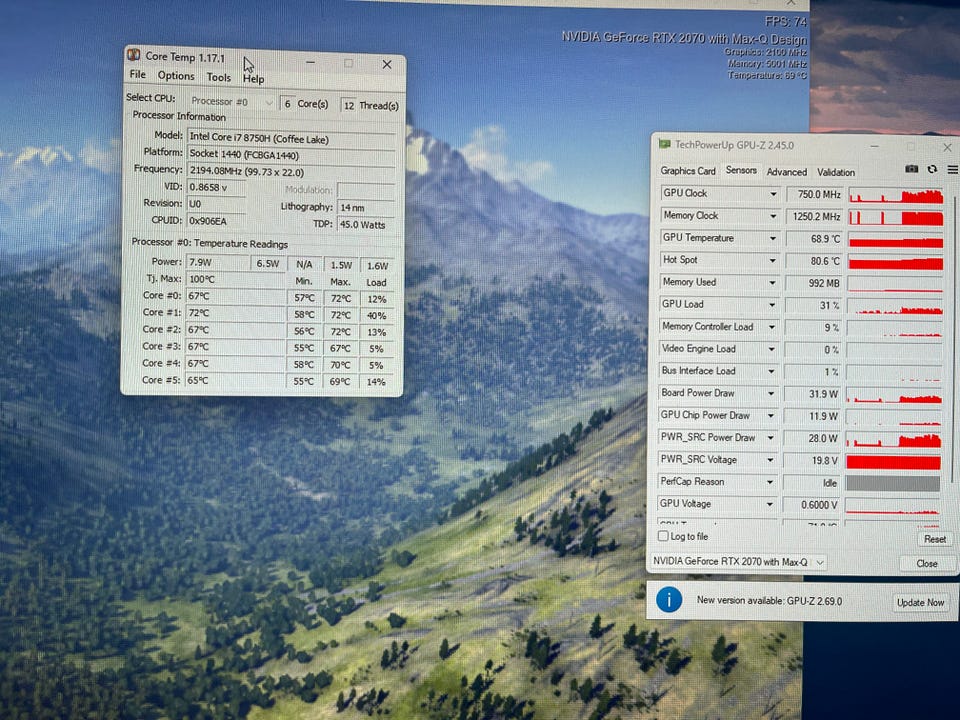This screenshot has width=960, height=720.
Task: Click the Tj. Max value 100°C
Action: [x=235, y=279]
